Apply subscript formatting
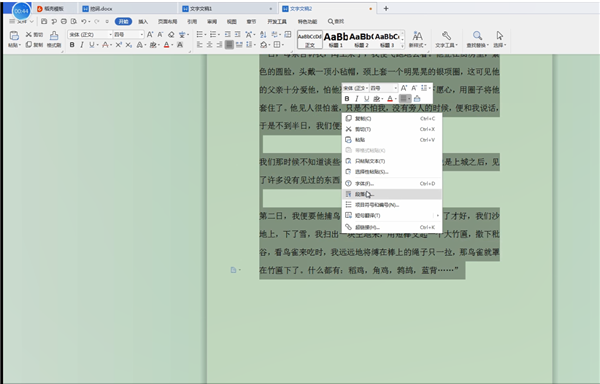Screen dimensions: 600x384 tap(129, 45)
